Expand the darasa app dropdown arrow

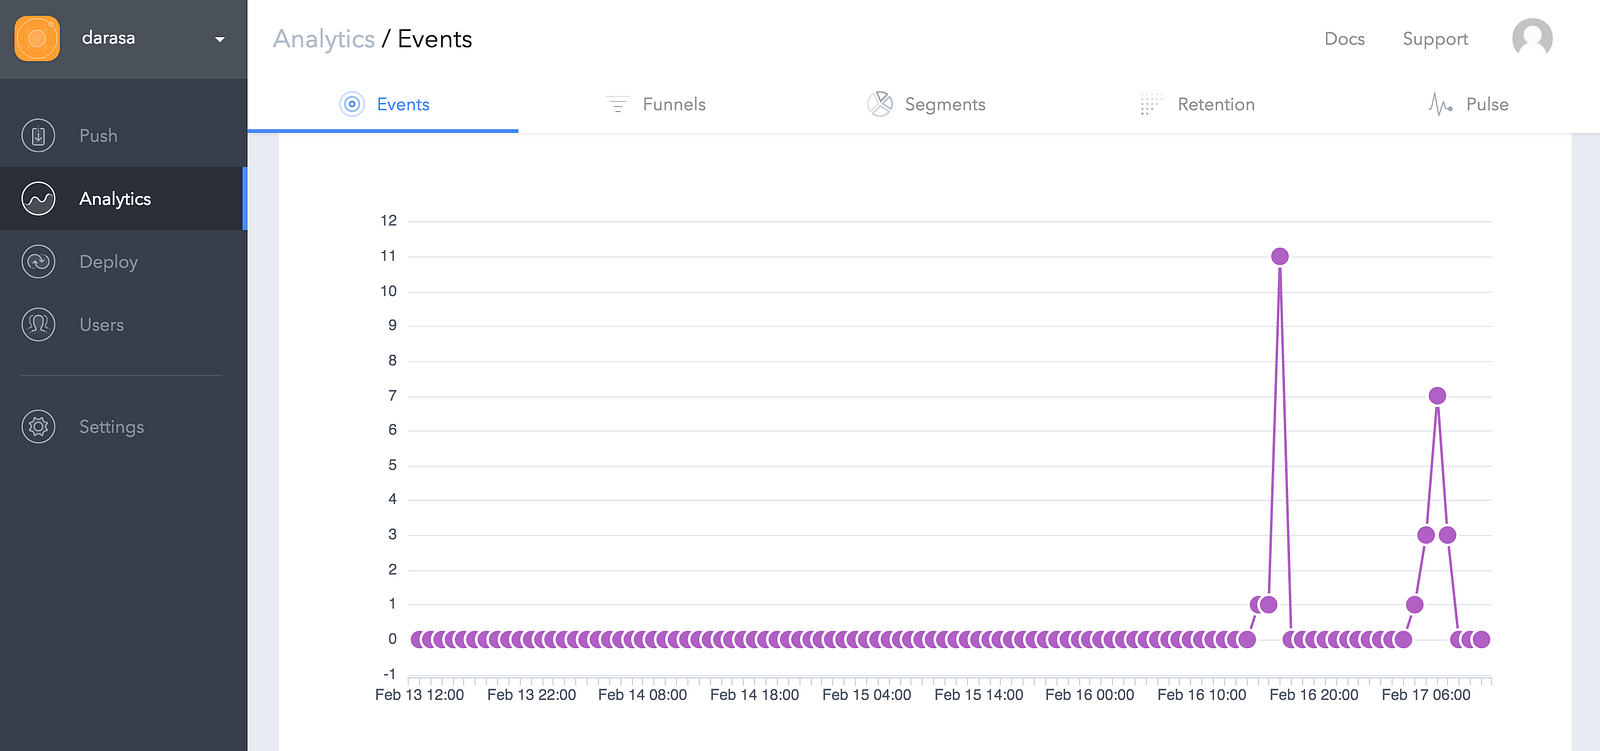coord(219,40)
